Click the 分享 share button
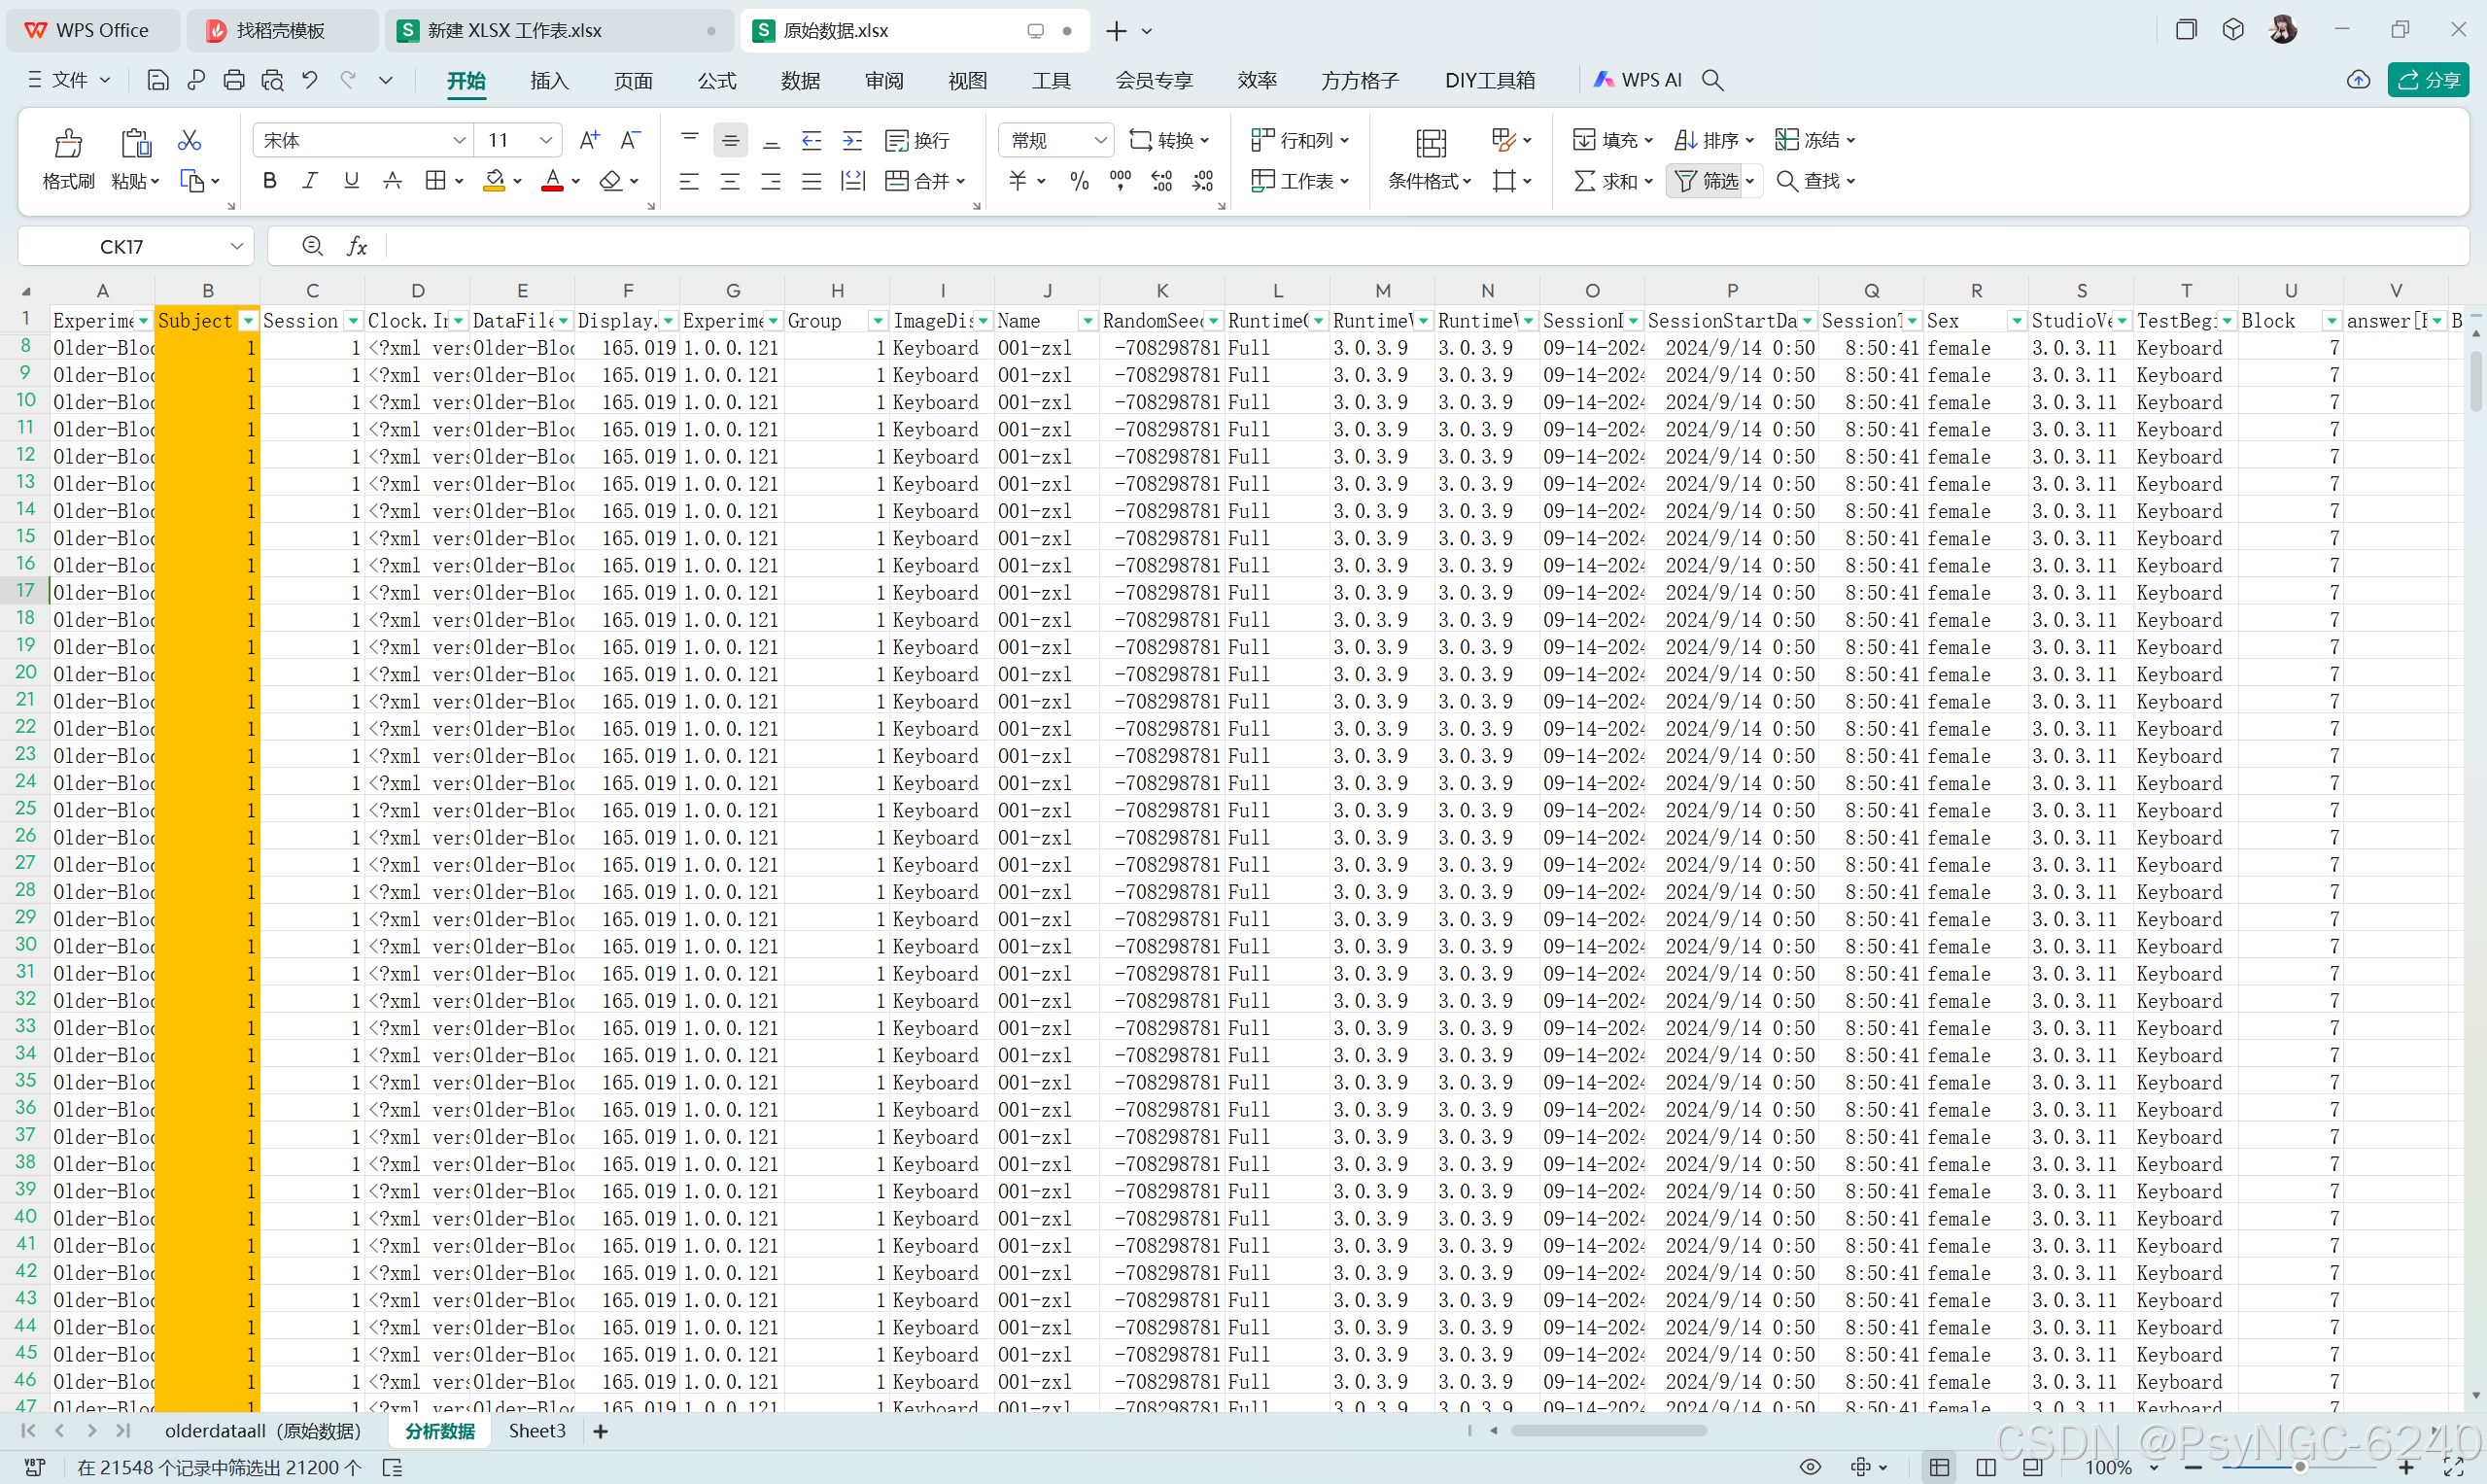 2428,80
